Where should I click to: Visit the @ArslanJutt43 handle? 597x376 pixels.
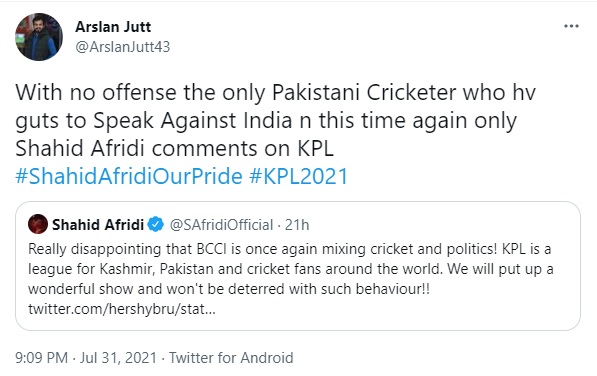[x=123, y=47]
